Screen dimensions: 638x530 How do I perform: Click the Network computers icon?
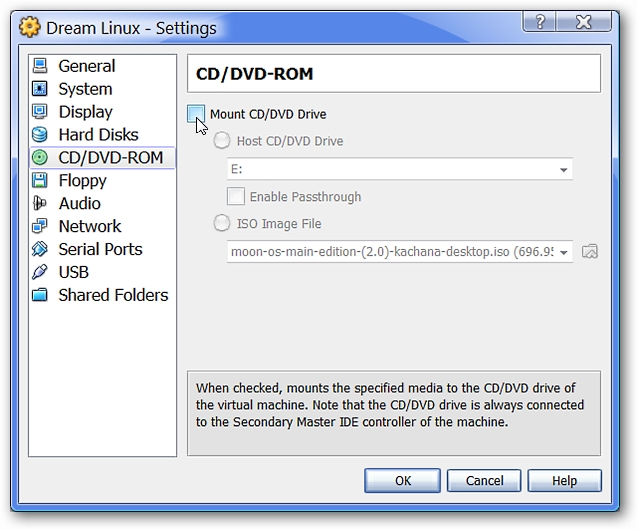40,226
